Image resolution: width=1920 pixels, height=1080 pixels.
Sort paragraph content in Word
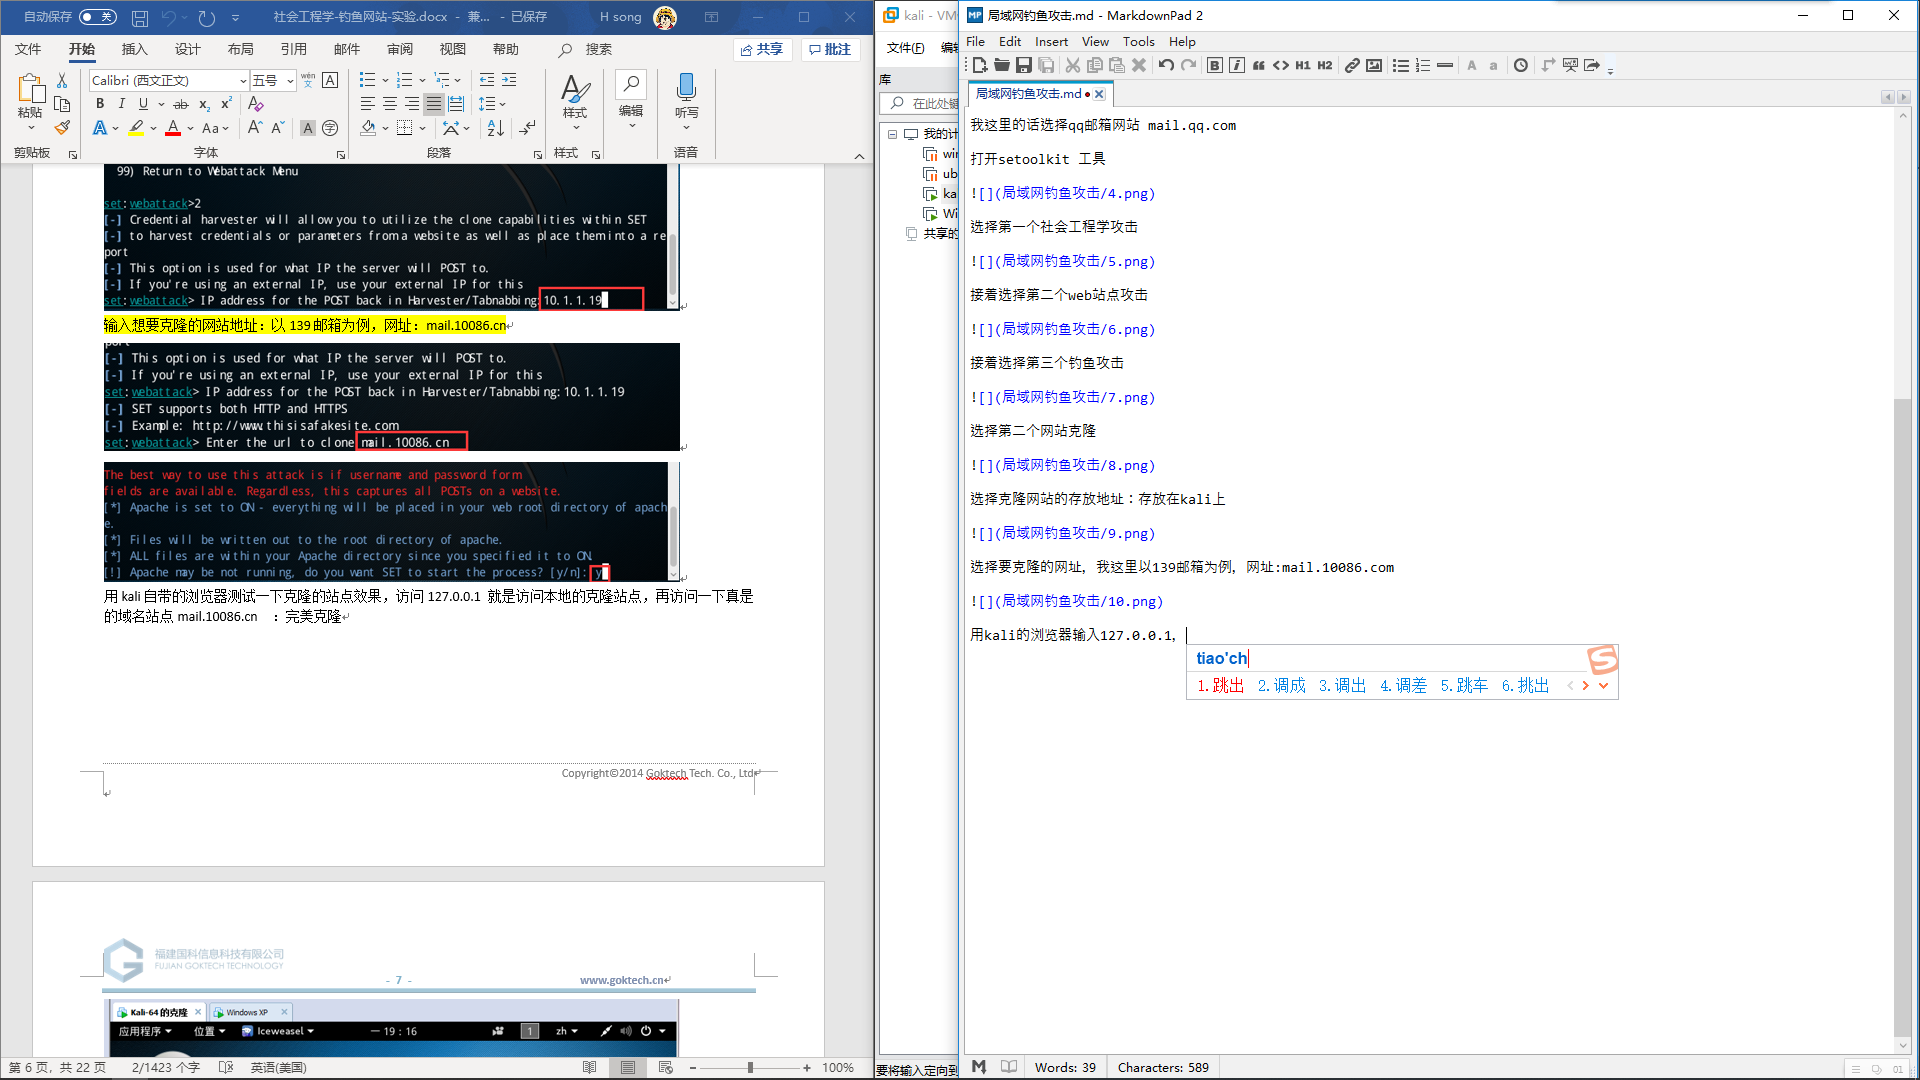pos(496,128)
